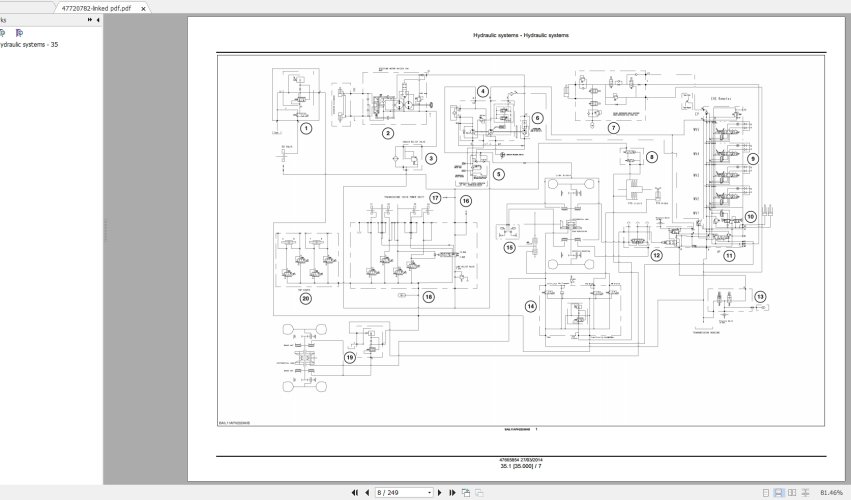This screenshot has height=500, width=851.
Task: Click the blue bookmark icon in sidebar
Action: [3, 32]
